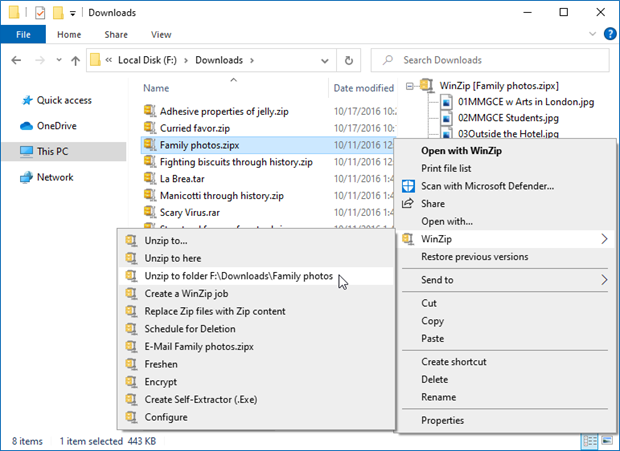Image resolution: width=620 pixels, height=451 pixels.
Task: Click the Quick access star icon
Action: click(27, 100)
